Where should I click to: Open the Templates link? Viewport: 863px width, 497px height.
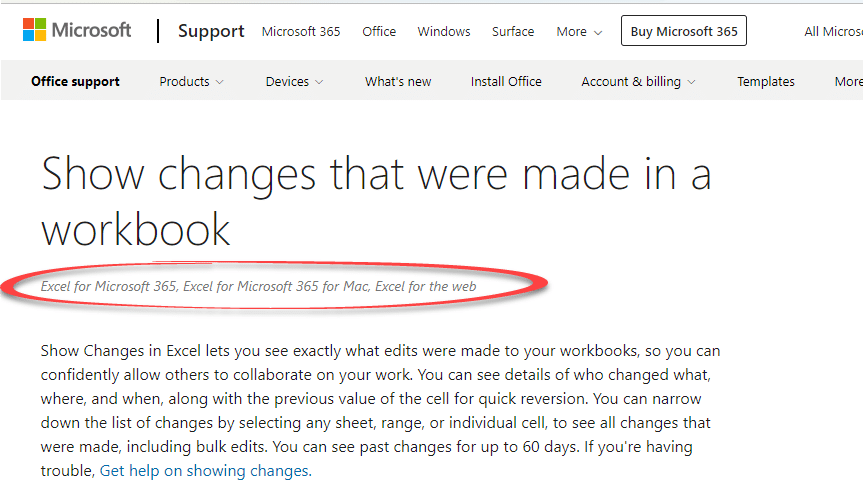pos(766,82)
